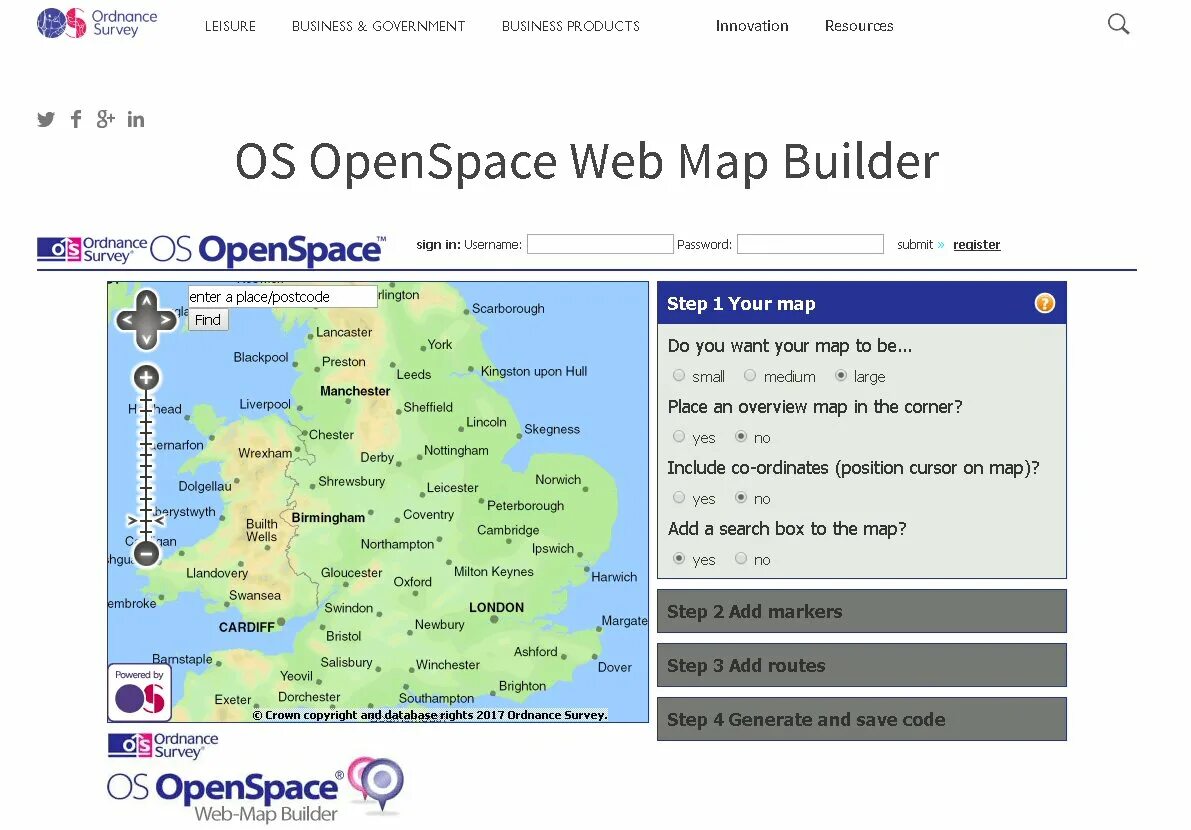Image resolution: width=1191 pixels, height=830 pixels.
Task: Click Oxford label on the map
Action: 412,582
